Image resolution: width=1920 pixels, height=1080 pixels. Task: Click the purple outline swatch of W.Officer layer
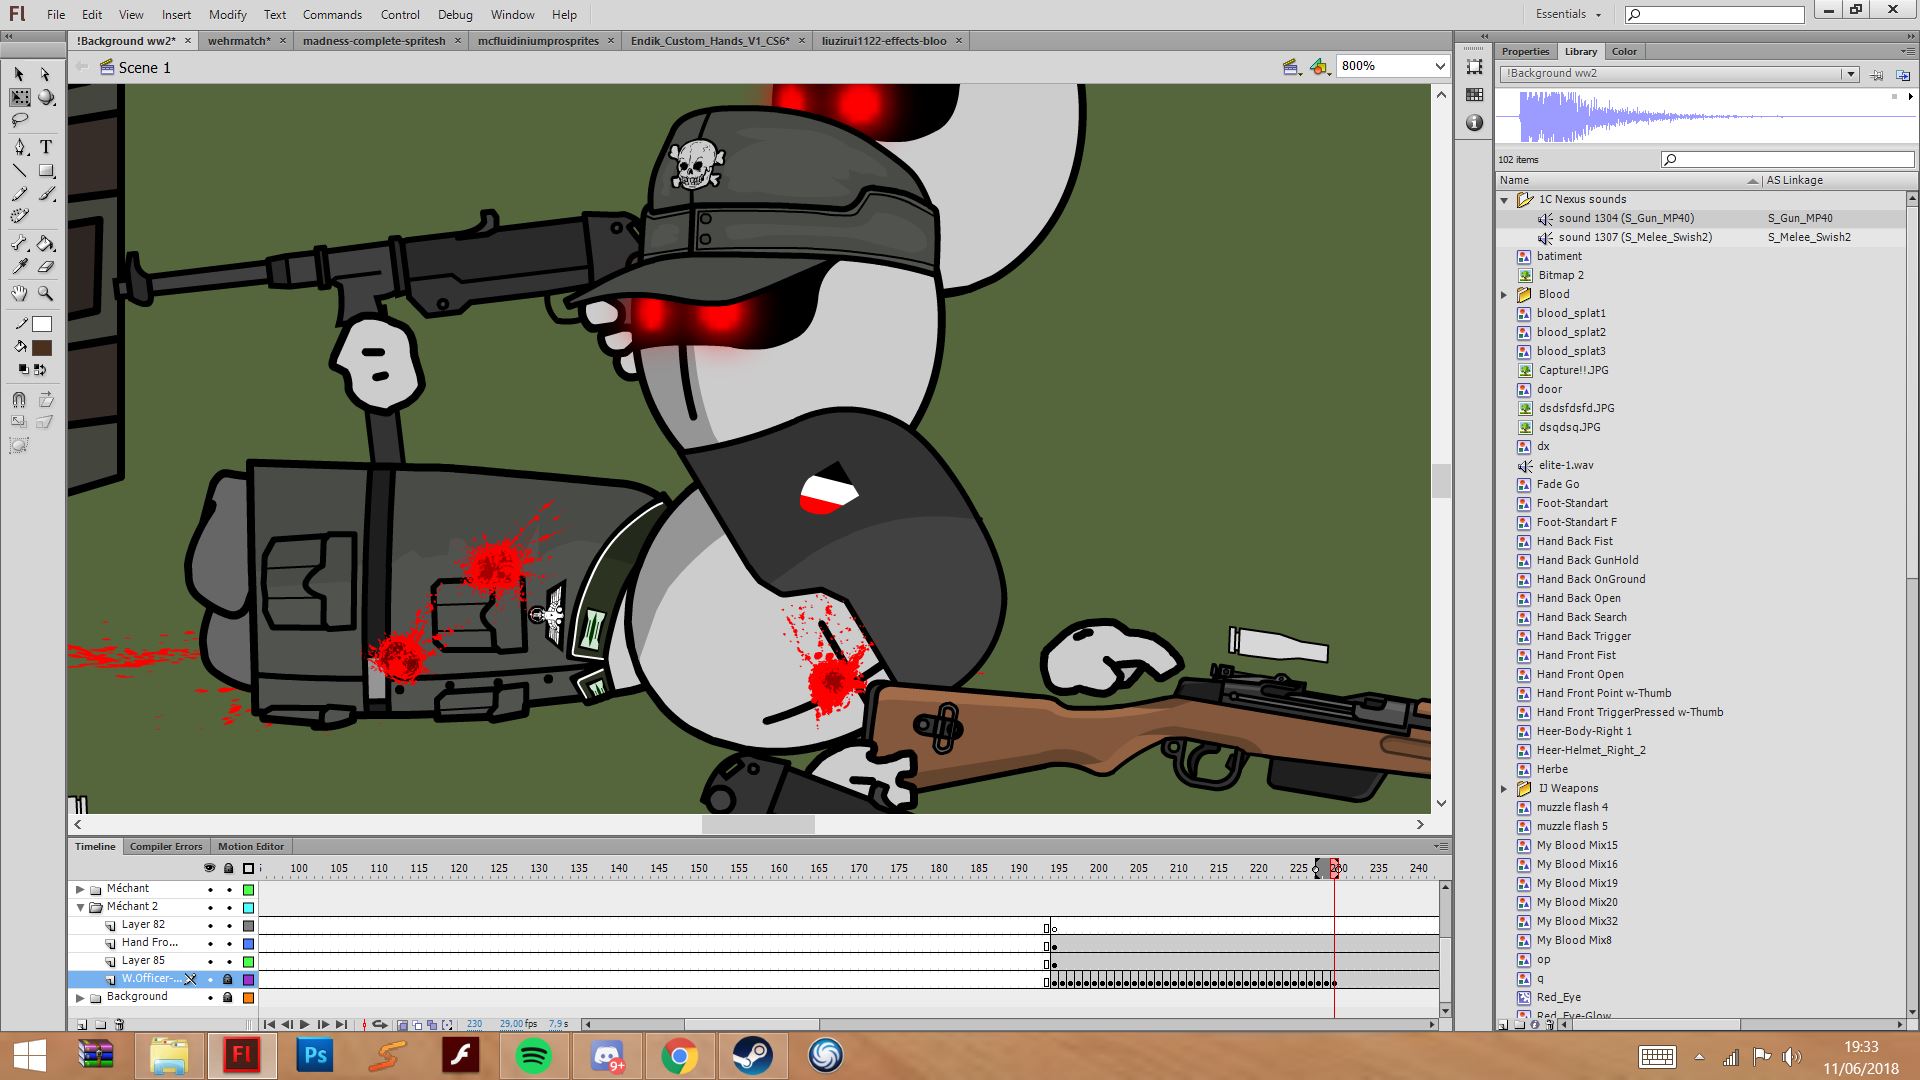tap(248, 980)
